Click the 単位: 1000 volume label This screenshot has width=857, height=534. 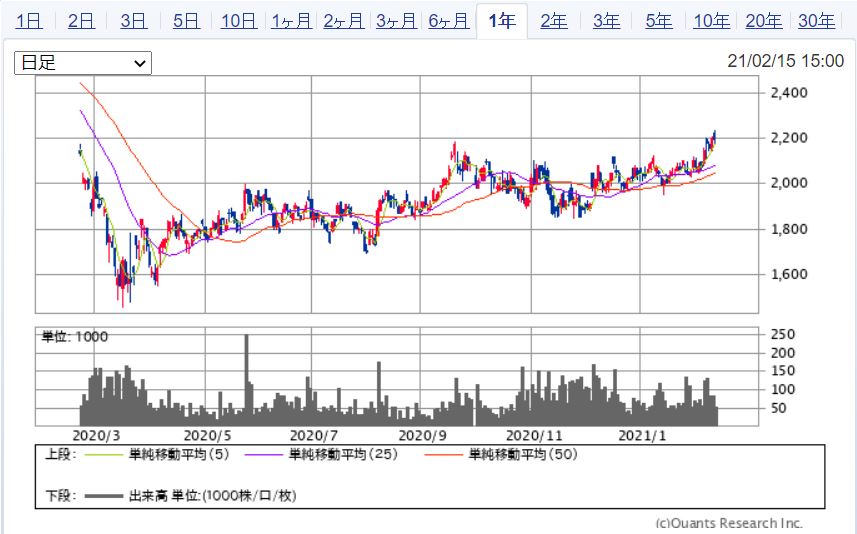click(x=75, y=336)
